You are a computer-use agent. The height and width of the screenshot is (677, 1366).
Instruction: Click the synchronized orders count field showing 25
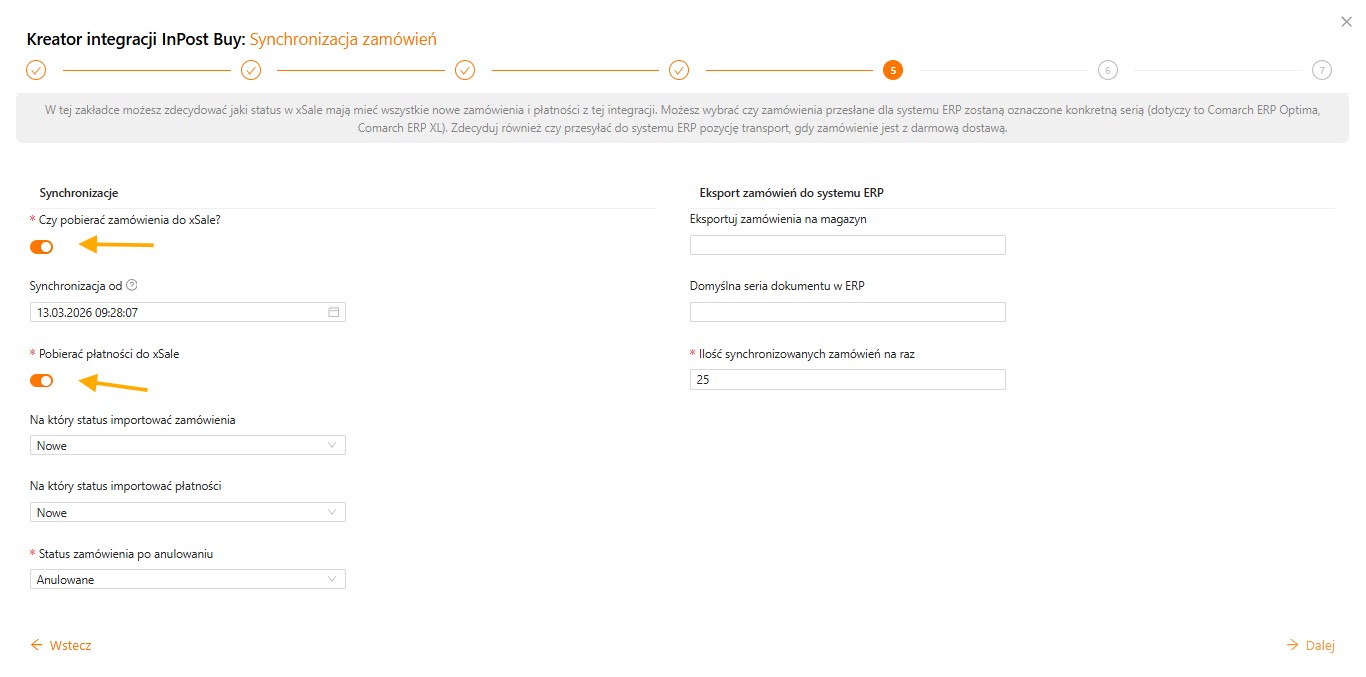tap(847, 379)
